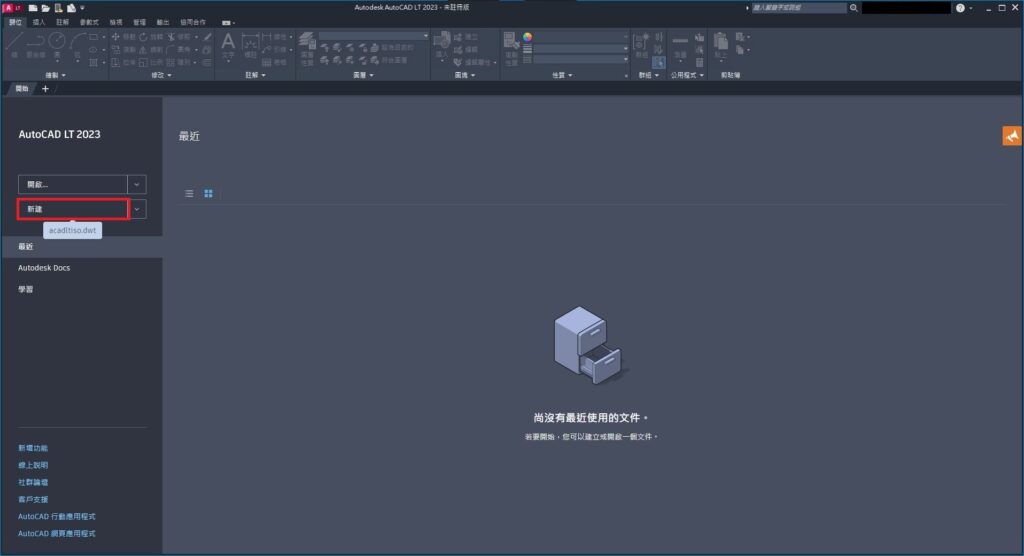Select Autodesk Docs in the sidebar
Viewport: 1024px width, 556px height.
point(44,268)
